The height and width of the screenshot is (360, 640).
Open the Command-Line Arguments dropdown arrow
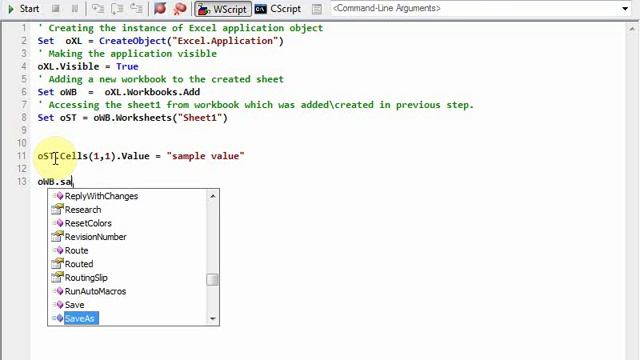point(625,9)
